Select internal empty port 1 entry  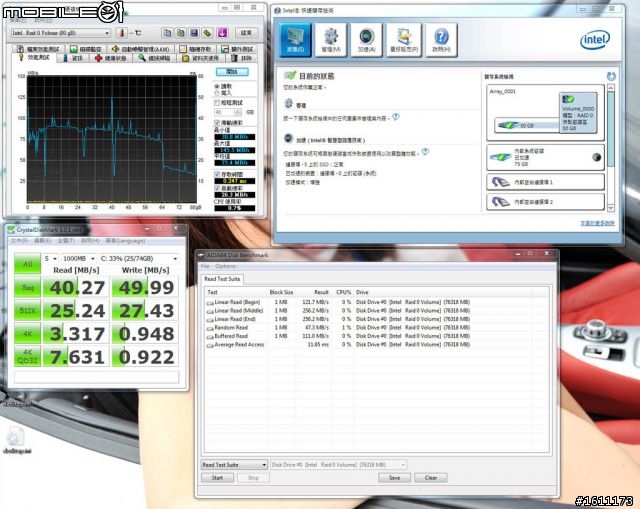[545, 182]
